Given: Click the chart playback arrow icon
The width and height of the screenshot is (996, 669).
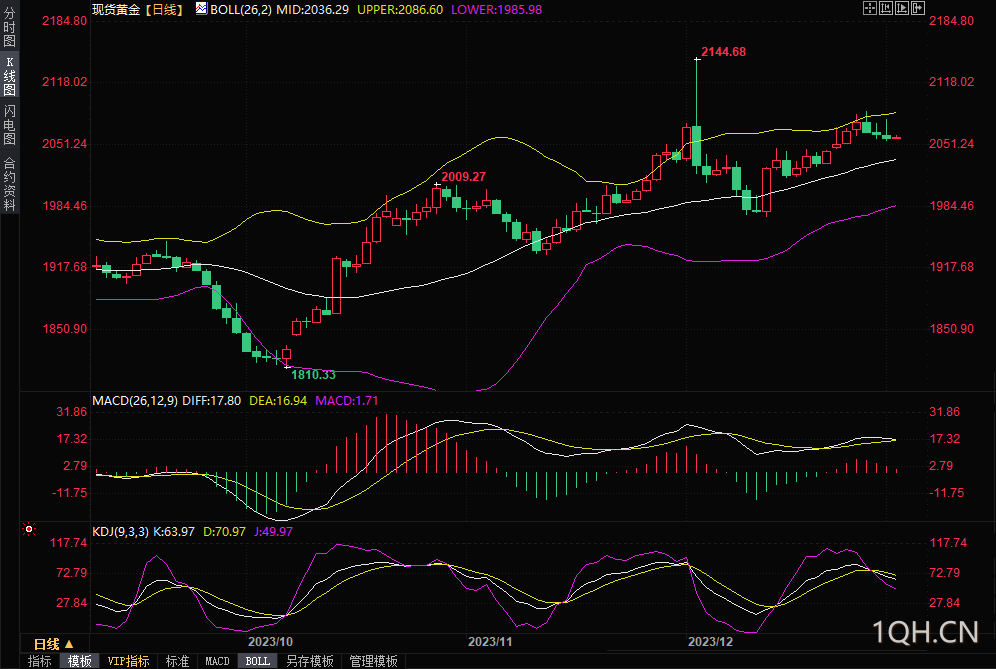Looking at the screenshot, I should click(902, 8).
